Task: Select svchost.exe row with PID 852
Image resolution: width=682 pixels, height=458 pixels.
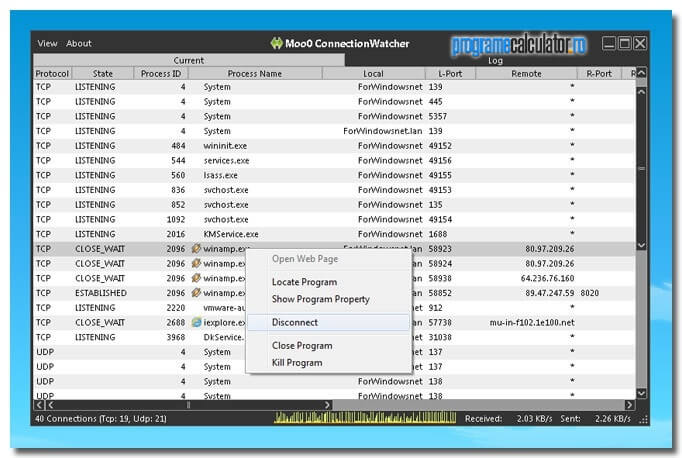Action: 334,204
